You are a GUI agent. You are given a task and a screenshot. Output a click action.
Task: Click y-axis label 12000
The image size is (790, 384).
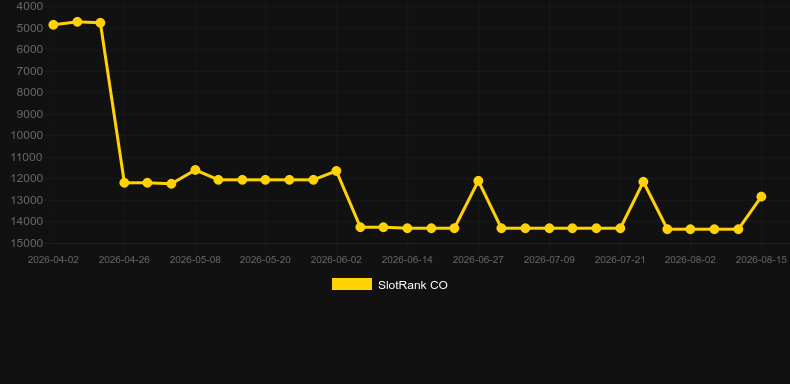click(x=27, y=178)
